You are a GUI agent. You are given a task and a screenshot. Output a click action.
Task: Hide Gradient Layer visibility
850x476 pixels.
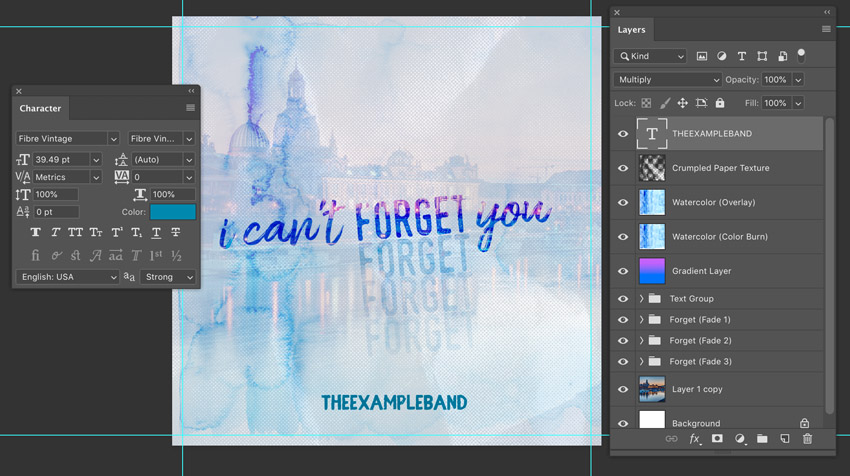(623, 271)
